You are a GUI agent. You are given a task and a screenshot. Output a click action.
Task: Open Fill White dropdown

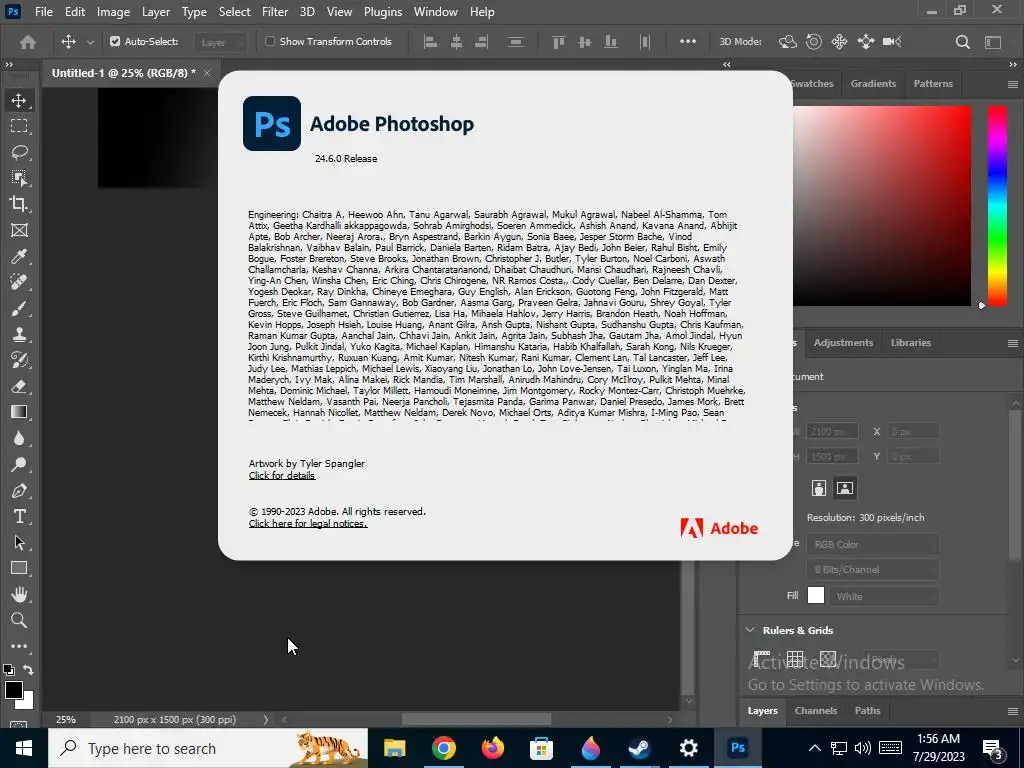click(884, 596)
